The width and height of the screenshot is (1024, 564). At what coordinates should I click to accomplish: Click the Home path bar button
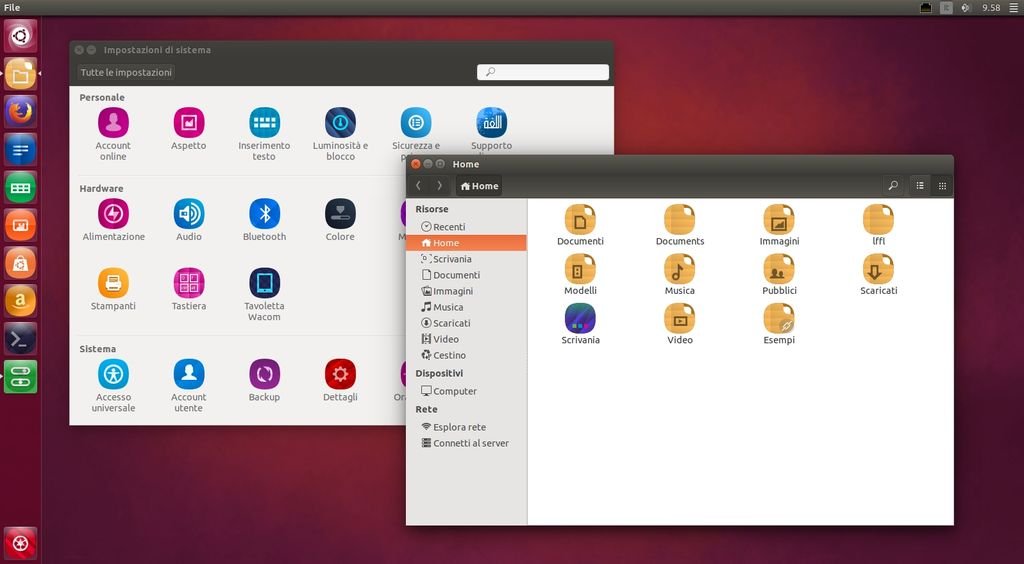479,186
